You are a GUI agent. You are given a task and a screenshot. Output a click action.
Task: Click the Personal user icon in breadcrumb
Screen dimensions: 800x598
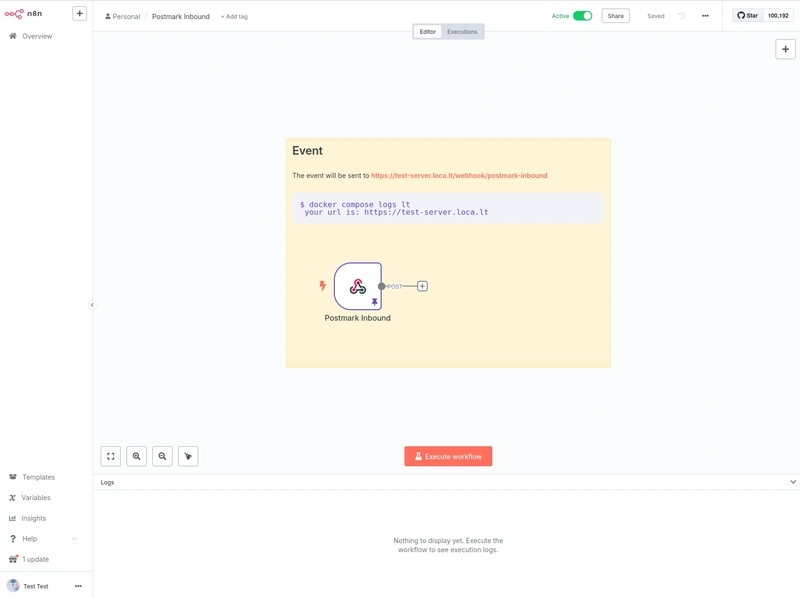[x=108, y=16]
